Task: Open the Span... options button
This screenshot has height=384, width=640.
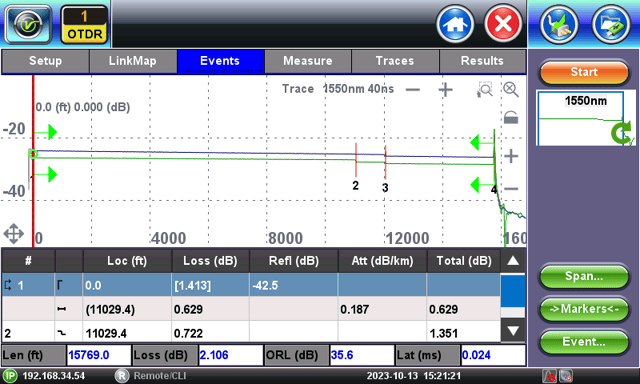Action: click(x=584, y=276)
